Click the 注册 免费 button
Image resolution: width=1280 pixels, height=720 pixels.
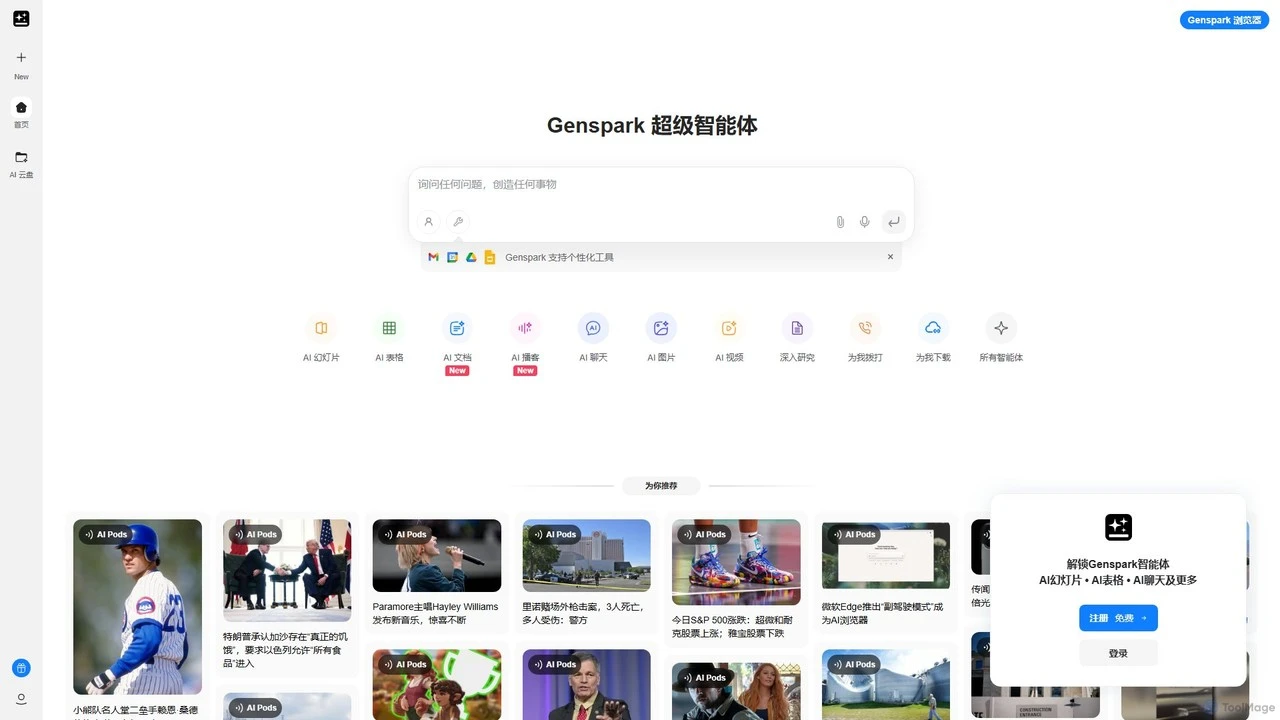(1118, 618)
